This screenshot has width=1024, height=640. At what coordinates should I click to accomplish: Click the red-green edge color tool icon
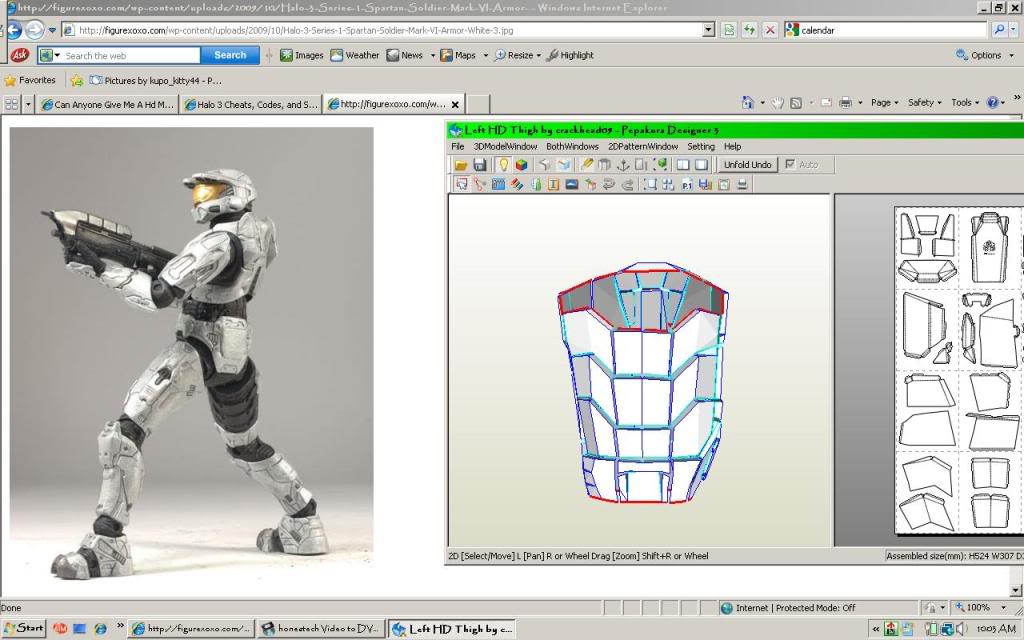click(x=517, y=184)
